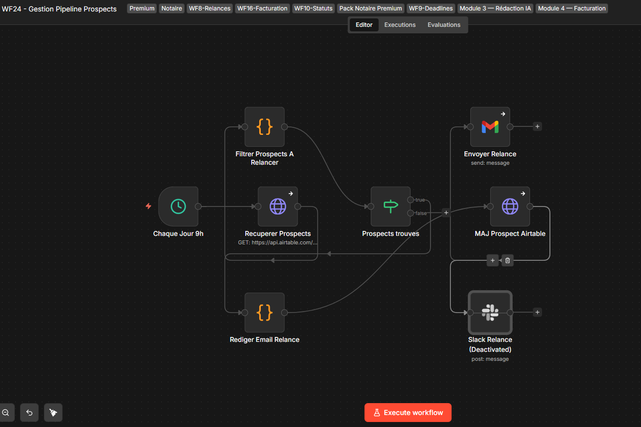
Task: Click the 'send: message' Gmail subtitle
Action: tap(490, 163)
